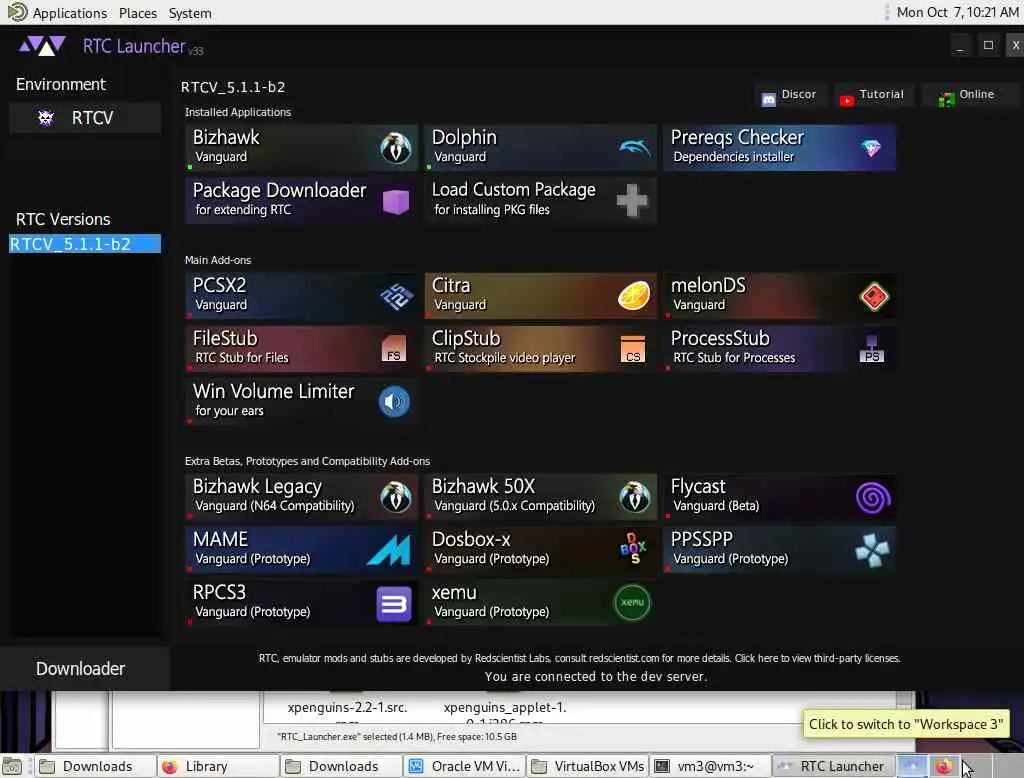The height and width of the screenshot is (778, 1024).
Task: Click RTCV environment gear icon
Action: tap(46, 118)
